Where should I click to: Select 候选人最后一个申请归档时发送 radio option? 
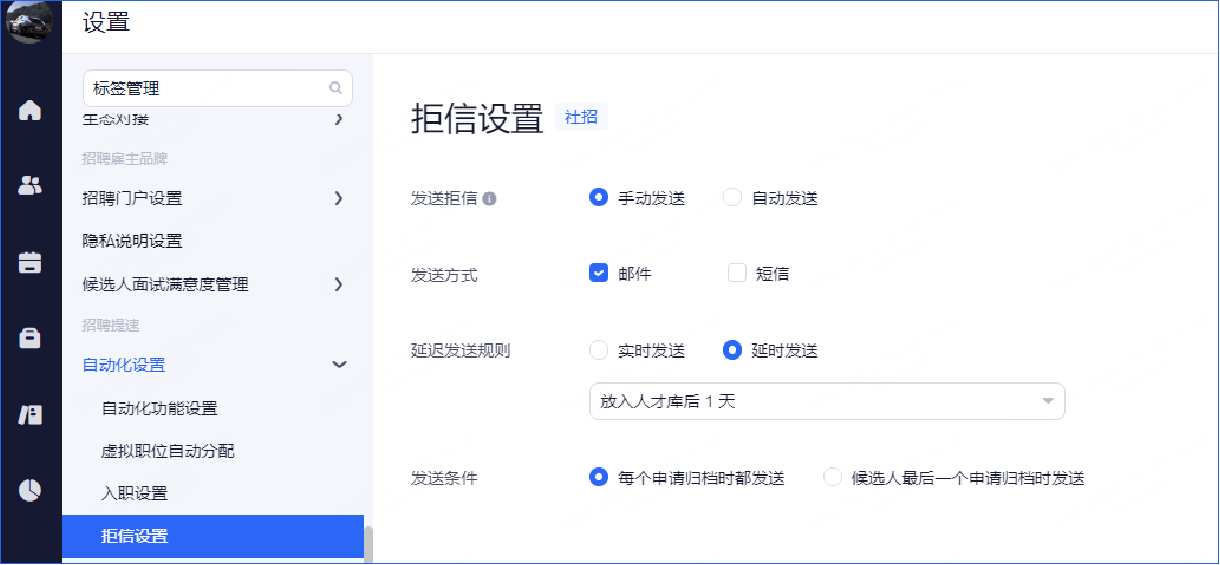point(832,478)
